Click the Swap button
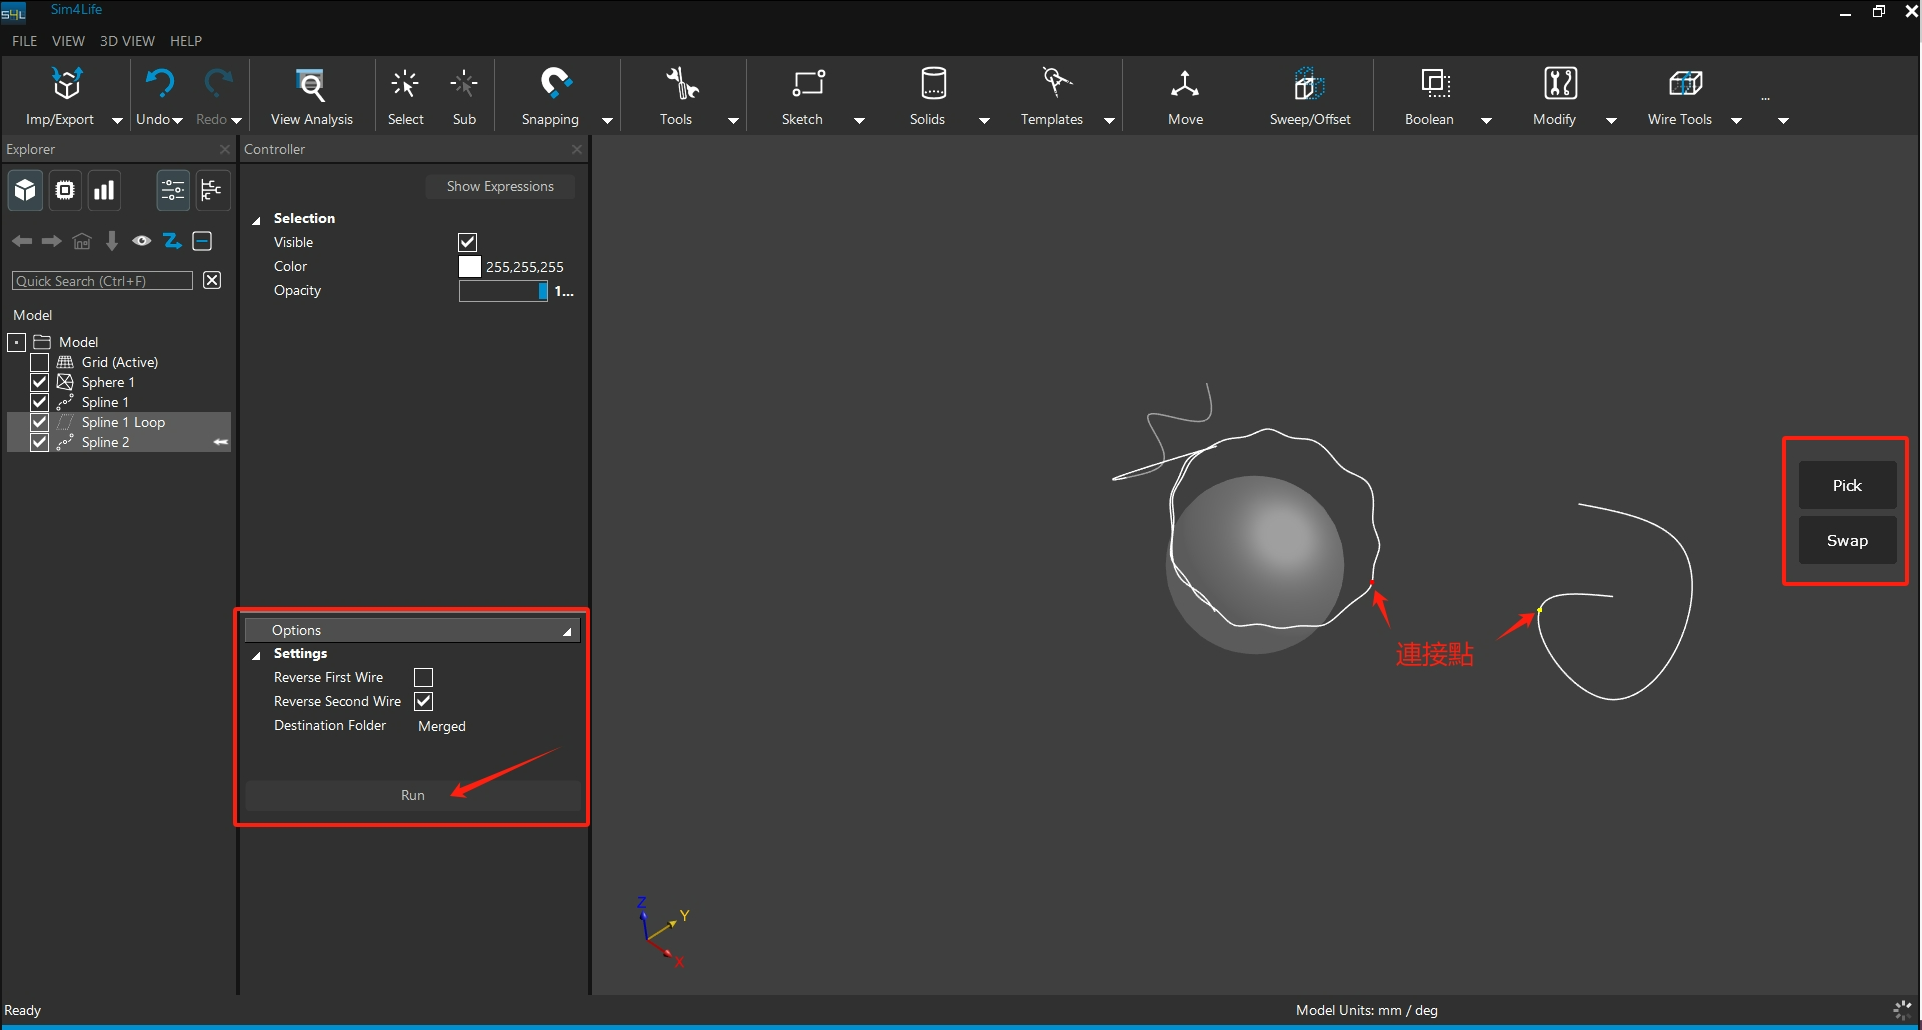 (x=1847, y=541)
